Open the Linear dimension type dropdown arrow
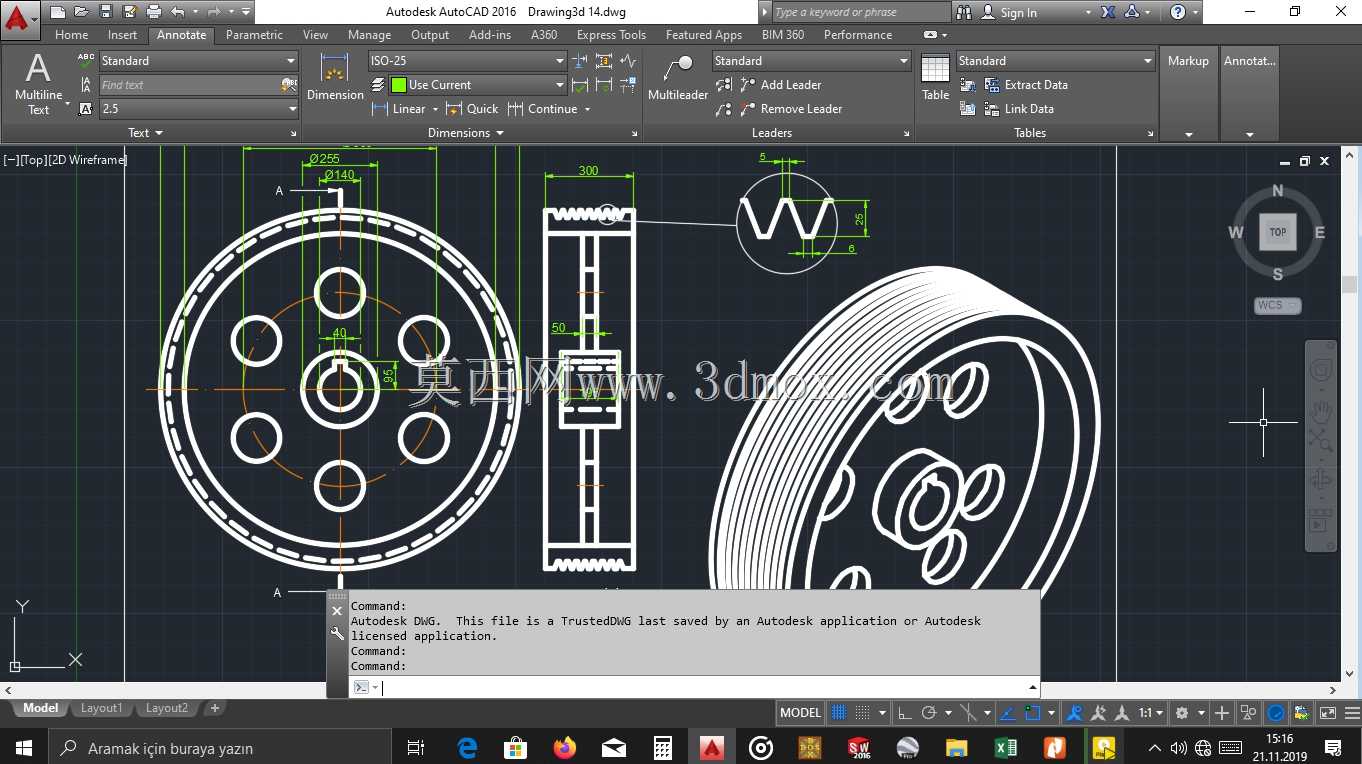Screen dimensions: 1362x764 pos(435,109)
